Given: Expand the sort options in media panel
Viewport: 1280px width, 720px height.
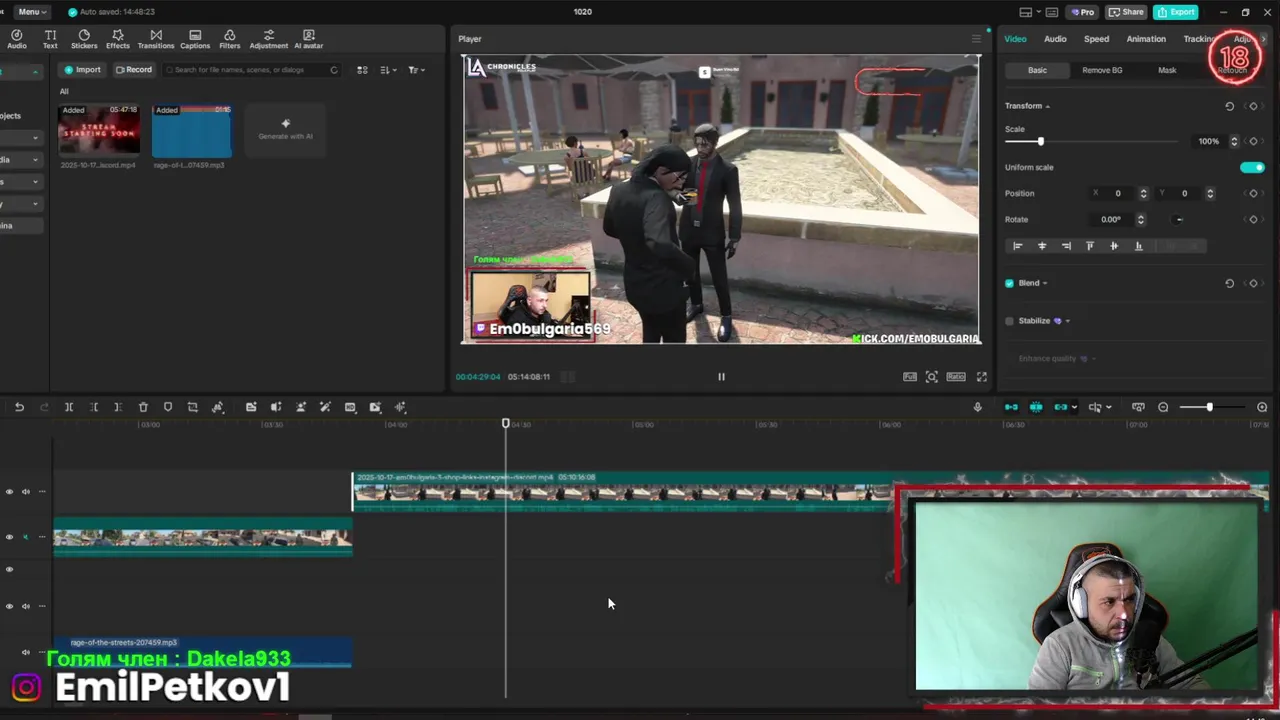Looking at the screenshot, I should 389,70.
